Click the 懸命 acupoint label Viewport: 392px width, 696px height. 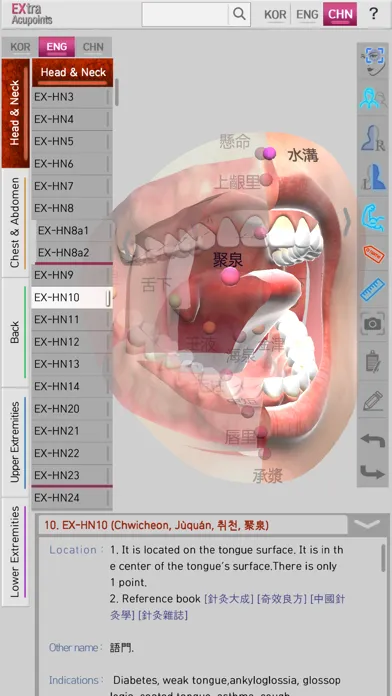click(x=235, y=142)
